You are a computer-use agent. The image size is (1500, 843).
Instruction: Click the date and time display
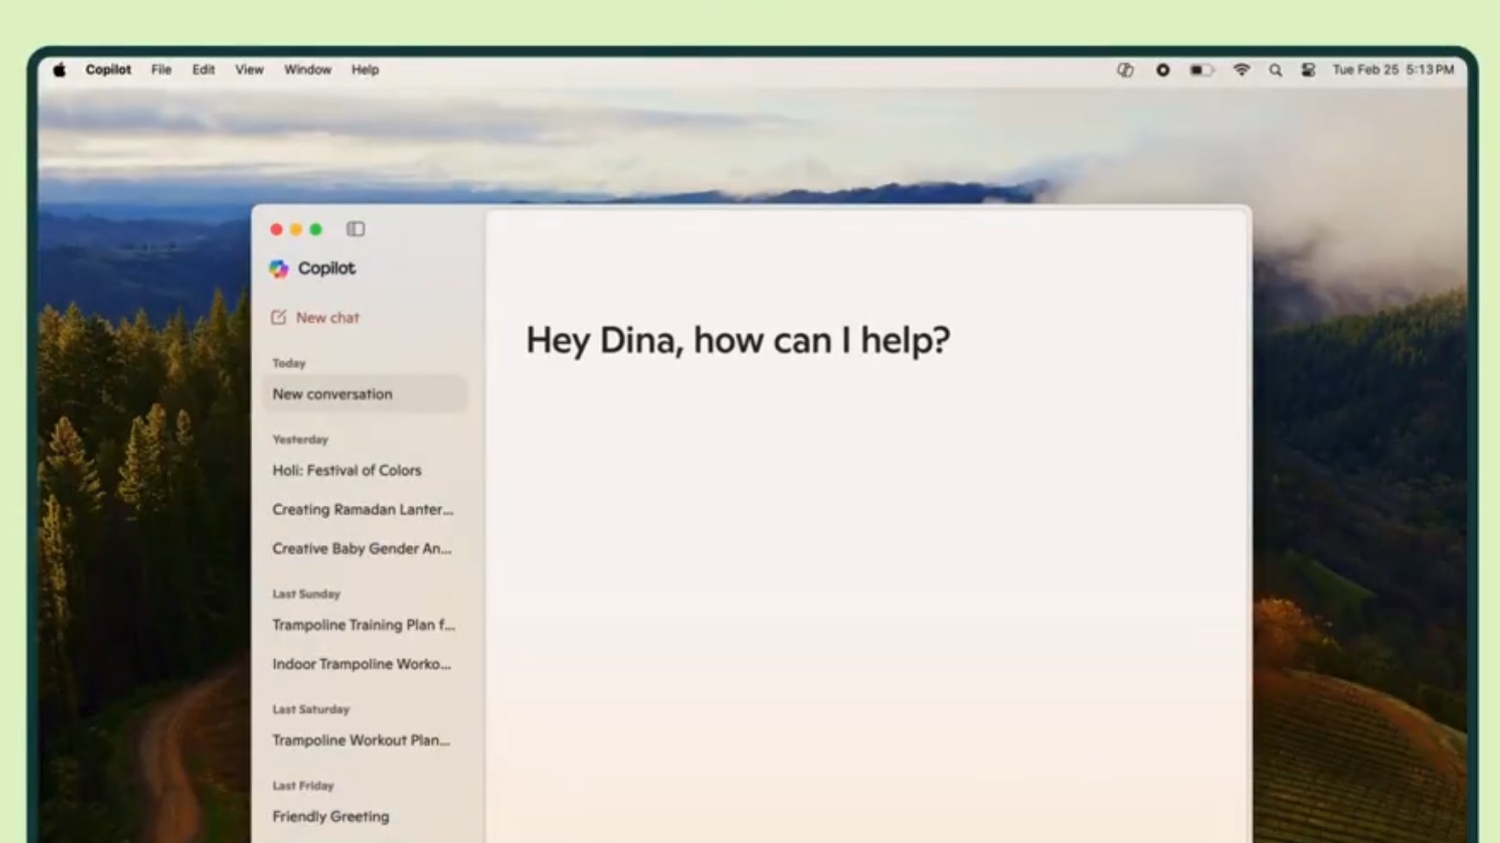pos(1393,70)
